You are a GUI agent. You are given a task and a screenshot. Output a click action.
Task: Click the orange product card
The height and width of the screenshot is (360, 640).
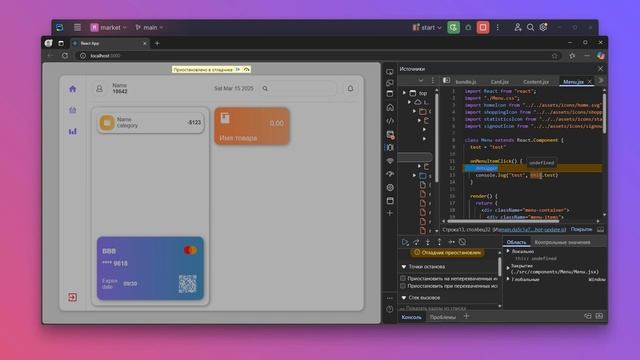[252, 126]
